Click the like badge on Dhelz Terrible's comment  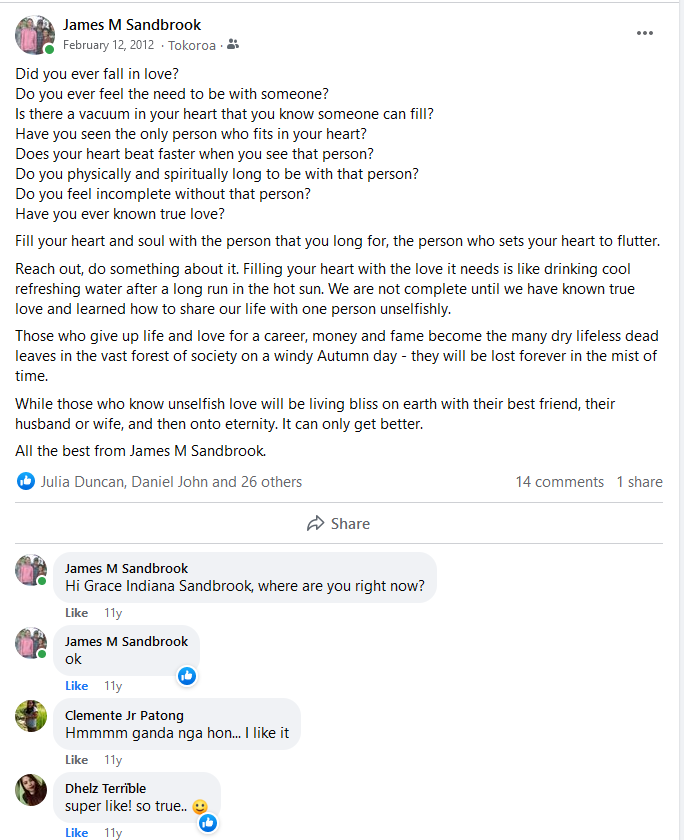coord(207,822)
